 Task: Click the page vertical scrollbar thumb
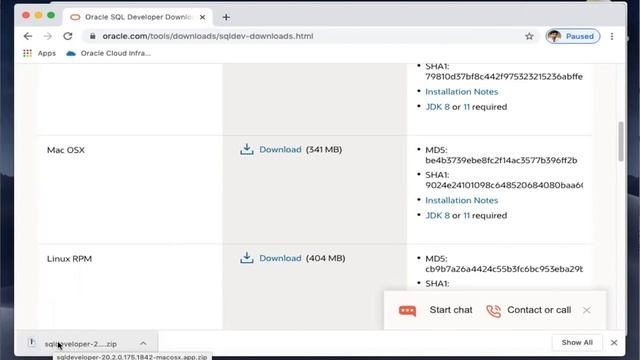[x=621, y=141]
